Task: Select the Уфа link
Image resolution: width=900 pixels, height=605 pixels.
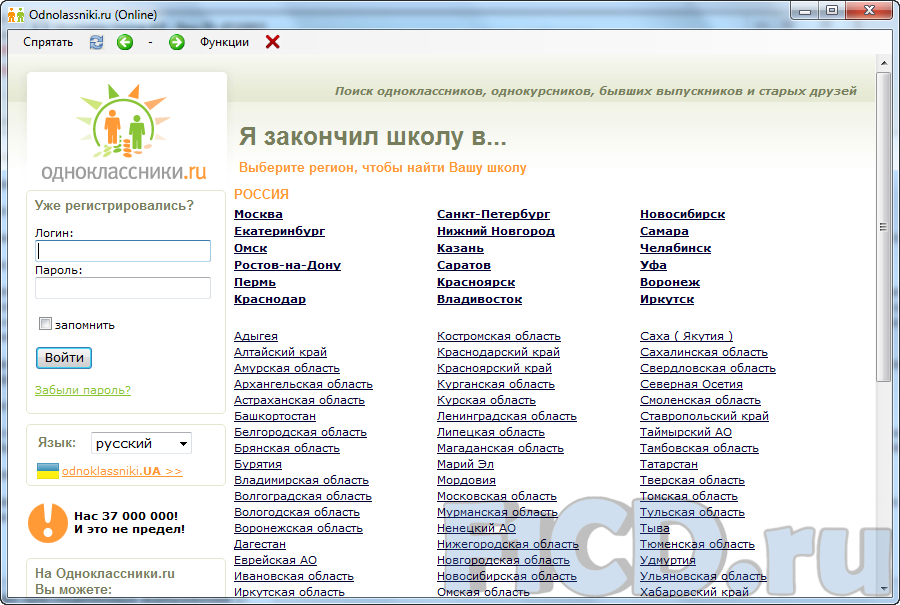Action: [x=653, y=265]
